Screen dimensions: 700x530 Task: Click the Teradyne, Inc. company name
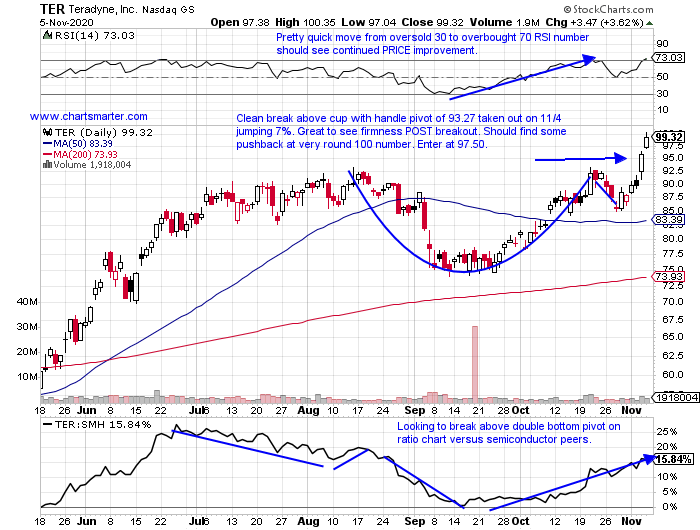(104, 9)
